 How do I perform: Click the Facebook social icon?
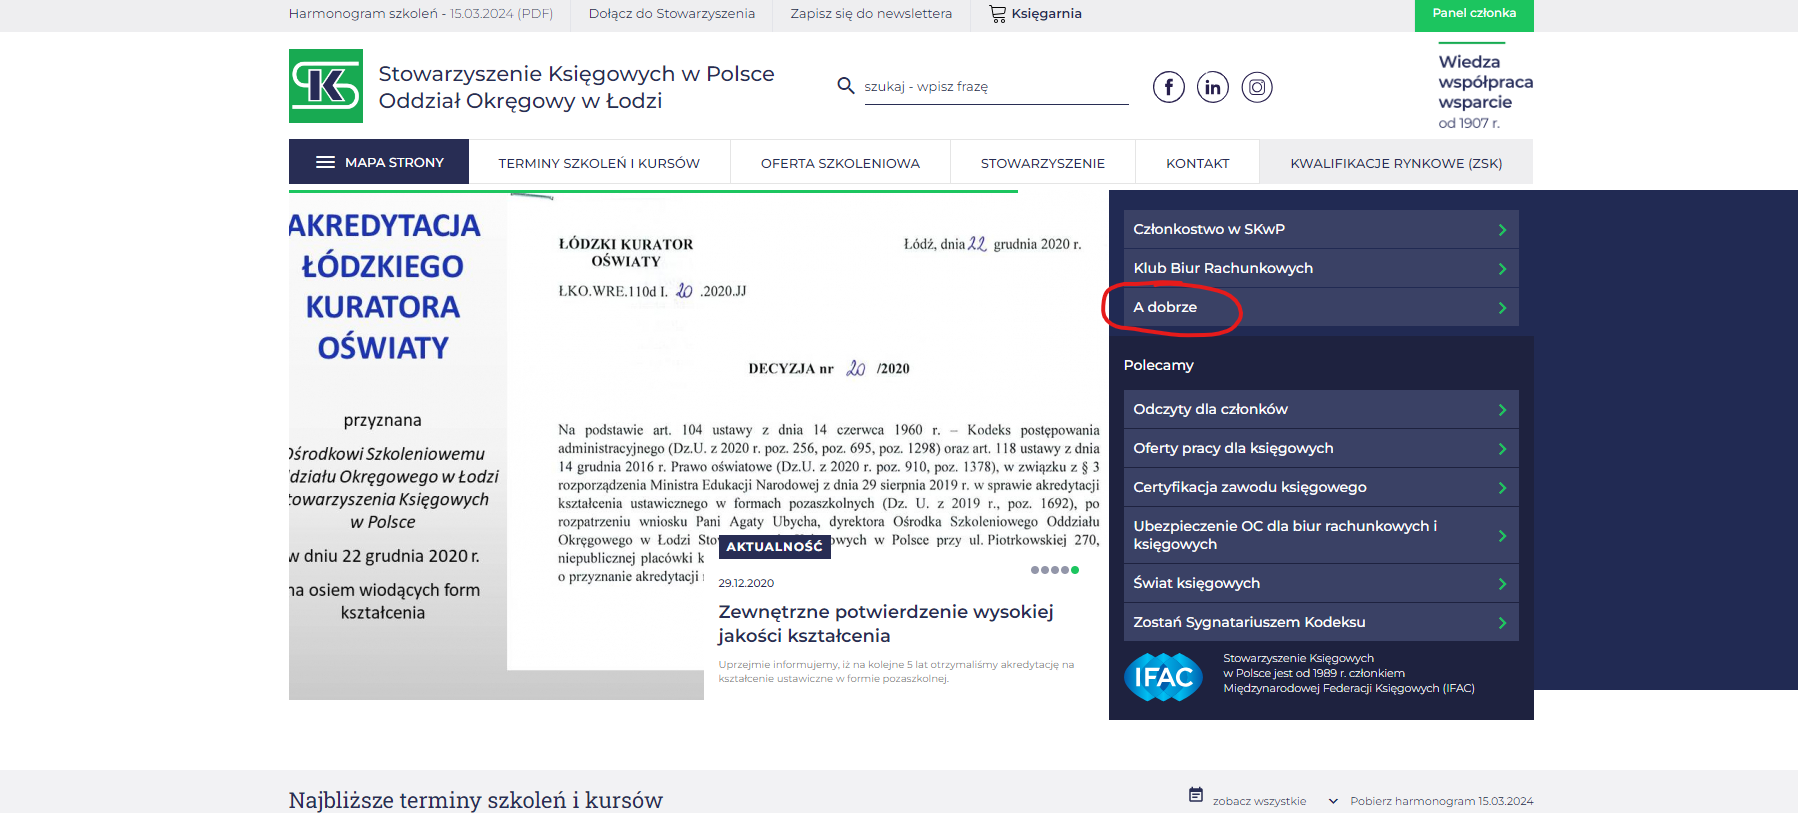coord(1168,87)
